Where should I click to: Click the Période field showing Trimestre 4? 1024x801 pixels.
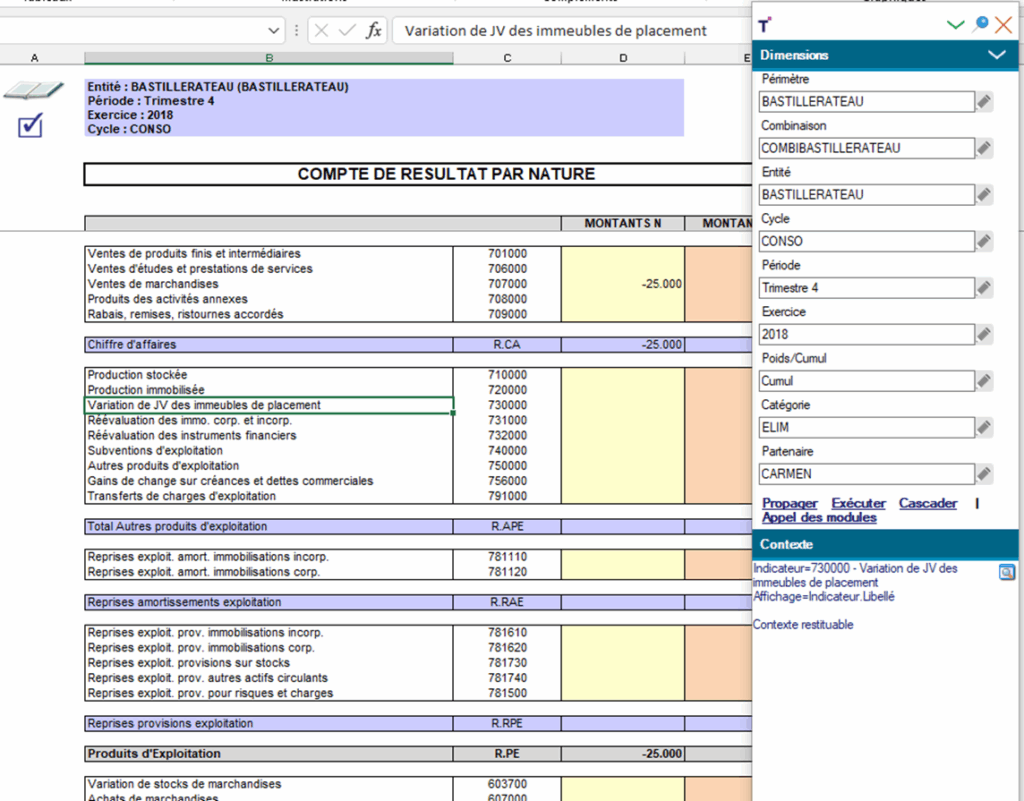(867, 288)
